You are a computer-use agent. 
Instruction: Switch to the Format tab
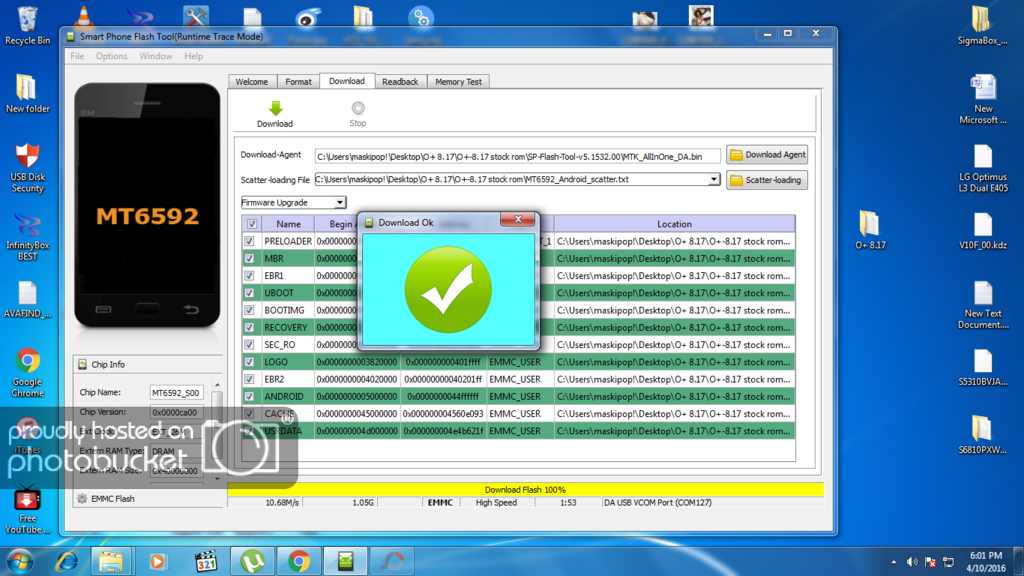coord(298,82)
